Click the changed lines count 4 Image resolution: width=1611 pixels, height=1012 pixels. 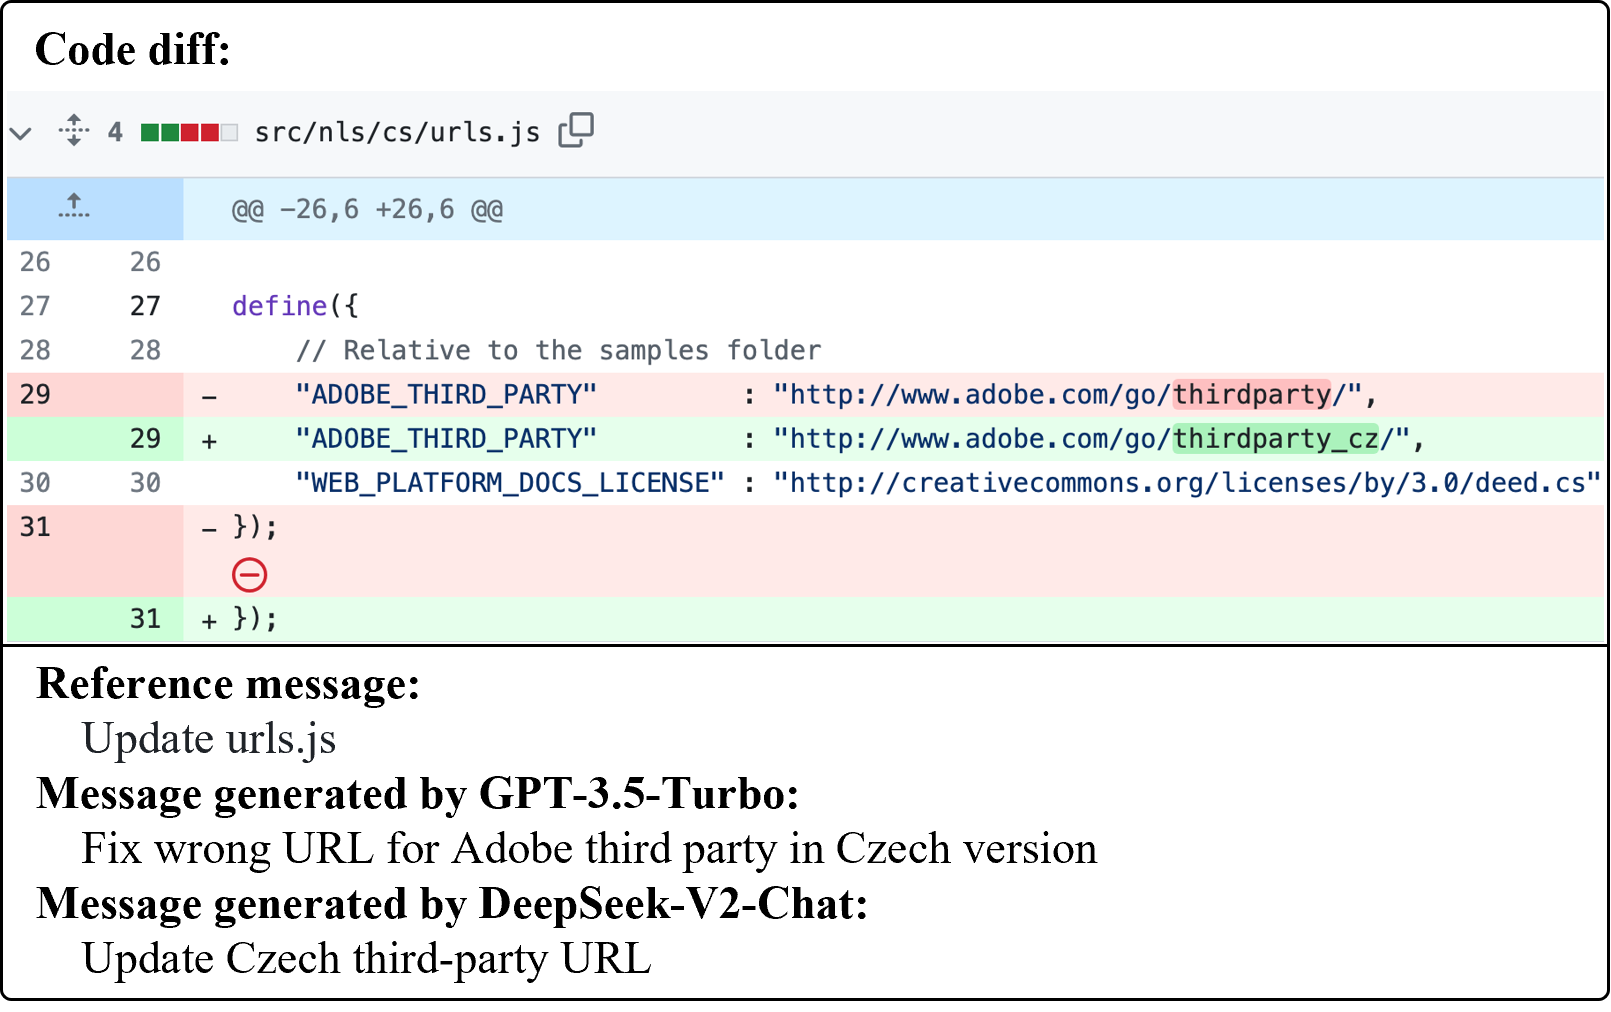pos(115,132)
